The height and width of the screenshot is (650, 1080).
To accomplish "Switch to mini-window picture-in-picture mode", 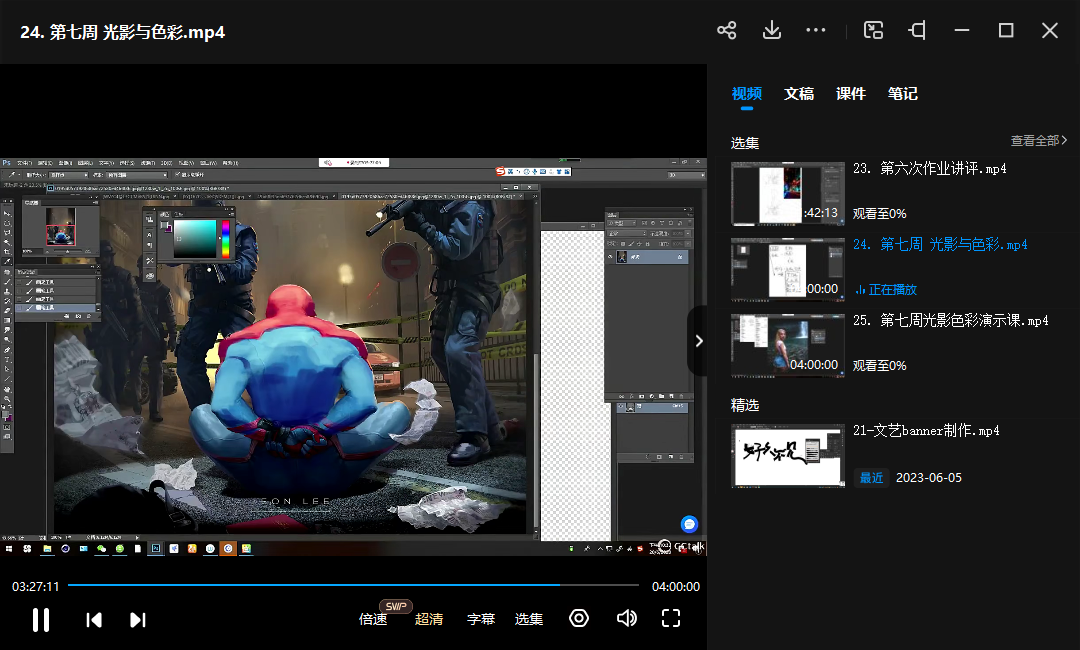I will click(x=873, y=30).
